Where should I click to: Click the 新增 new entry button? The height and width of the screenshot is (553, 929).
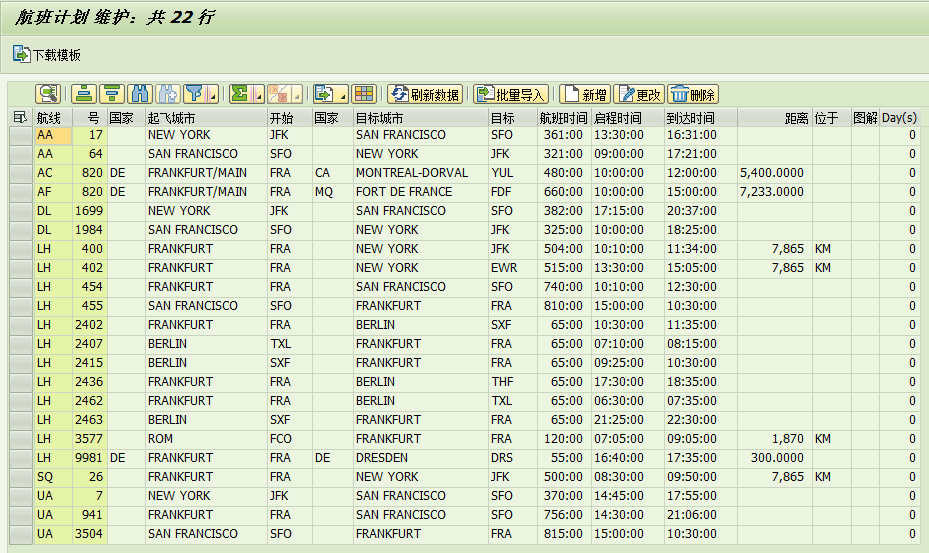click(x=585, y=94)
